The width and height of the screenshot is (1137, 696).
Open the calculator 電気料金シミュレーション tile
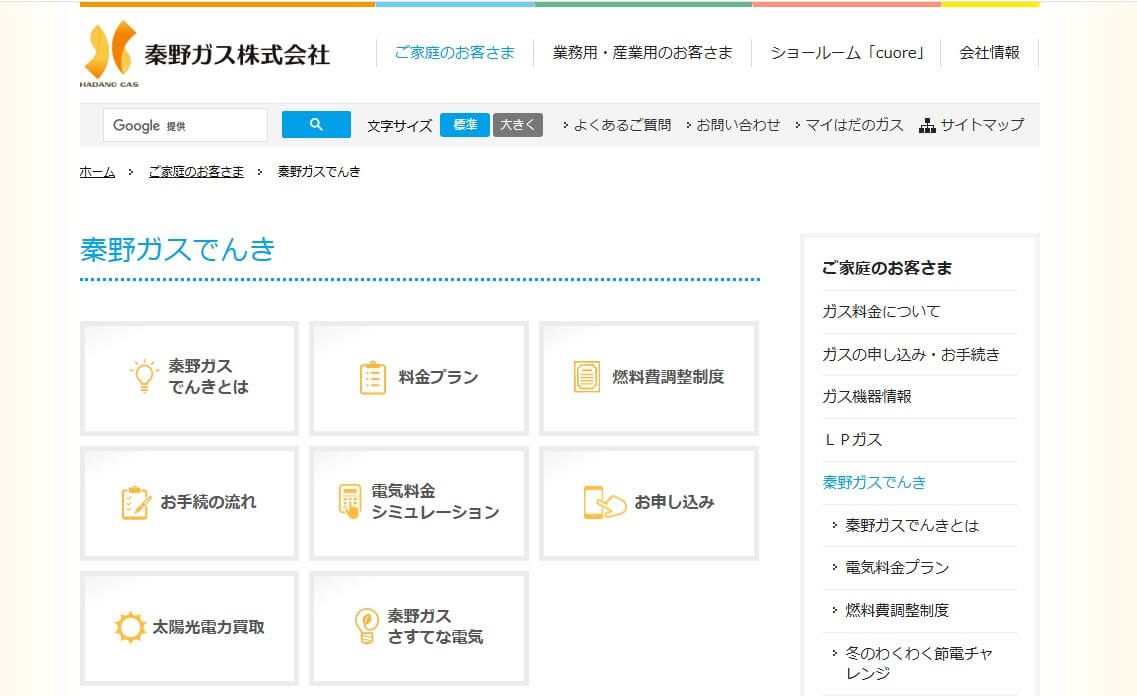click(418, 502)
